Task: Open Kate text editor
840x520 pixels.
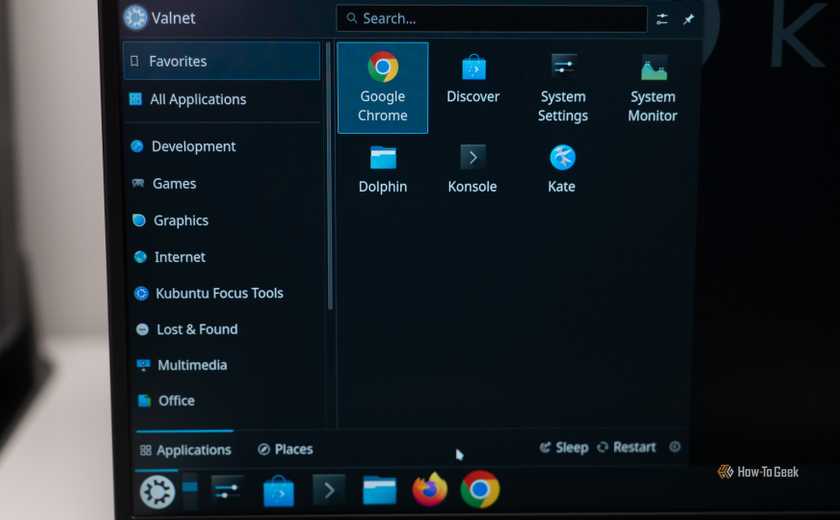Action: point(561,169)
